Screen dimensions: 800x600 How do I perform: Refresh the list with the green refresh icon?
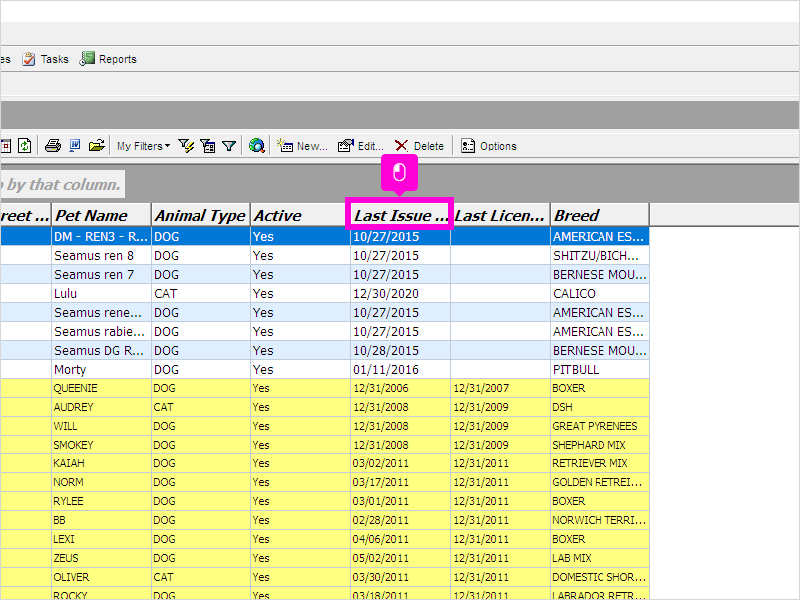click(24, 146)
